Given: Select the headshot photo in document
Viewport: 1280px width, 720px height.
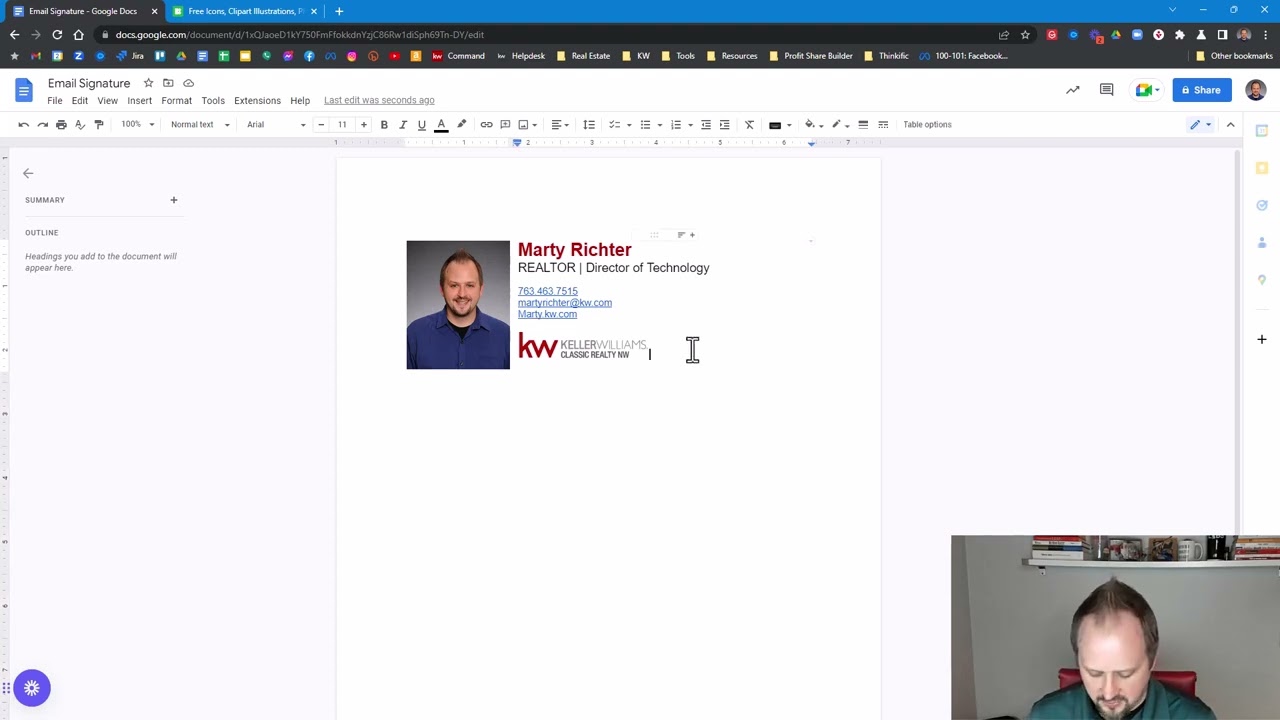Looking at the screenshot, I should click(458, 305).
